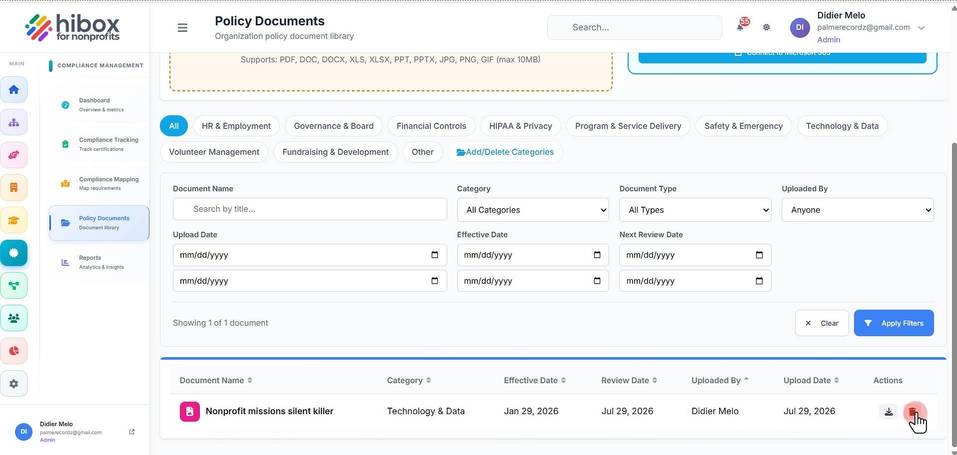Expand the user account chevron in header
The image size is (957, 455).
[x=921, y=28]
